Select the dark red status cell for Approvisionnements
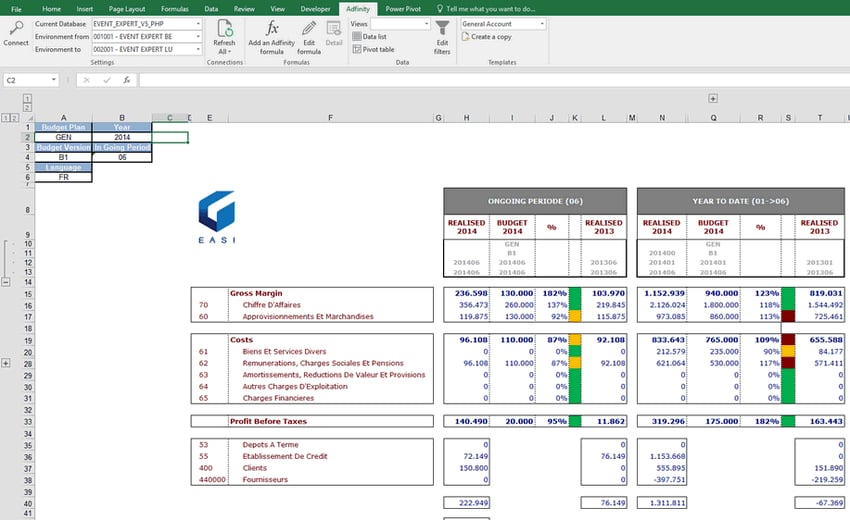This screenshot has height=520, width=850. coord(788,317)
